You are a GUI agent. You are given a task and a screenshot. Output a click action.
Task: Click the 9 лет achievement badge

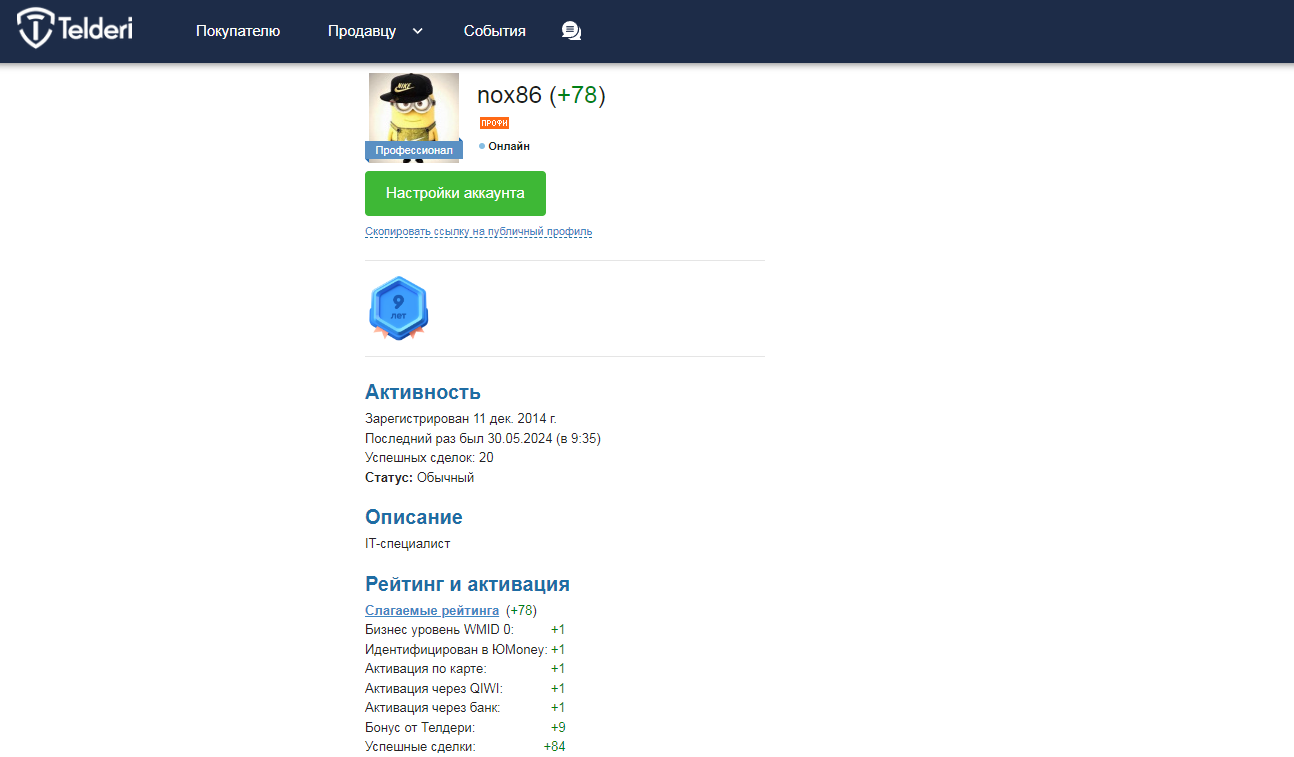tap(398, 308)
